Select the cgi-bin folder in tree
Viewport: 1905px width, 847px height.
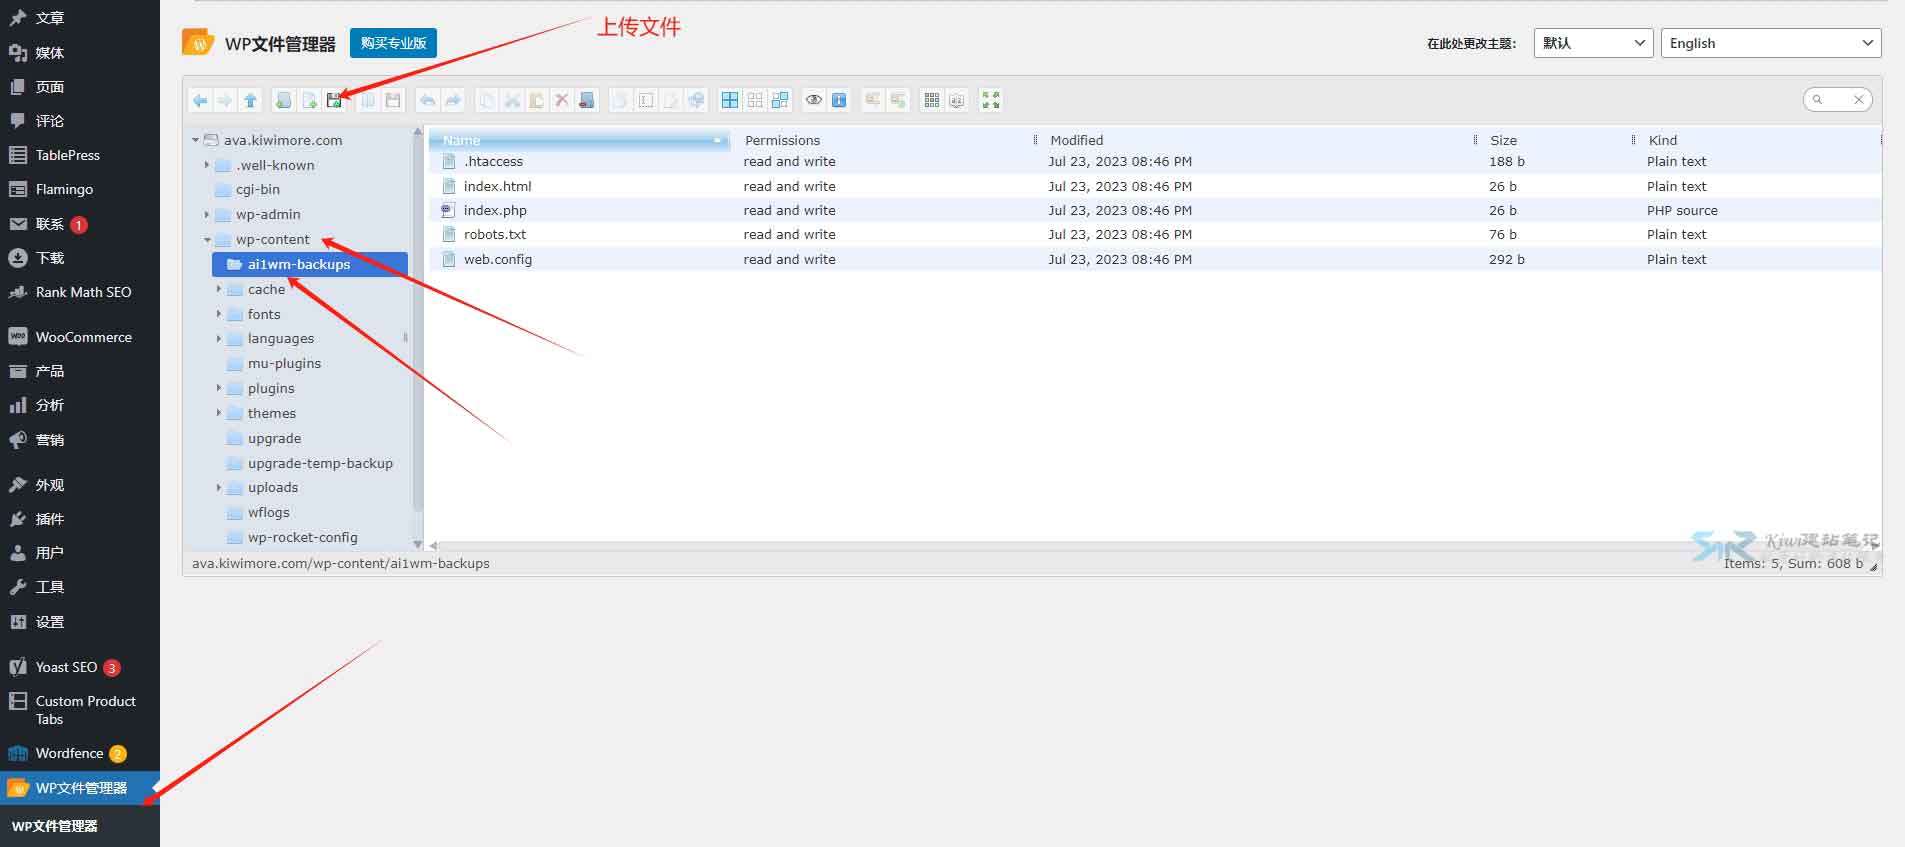click(258, 189)
